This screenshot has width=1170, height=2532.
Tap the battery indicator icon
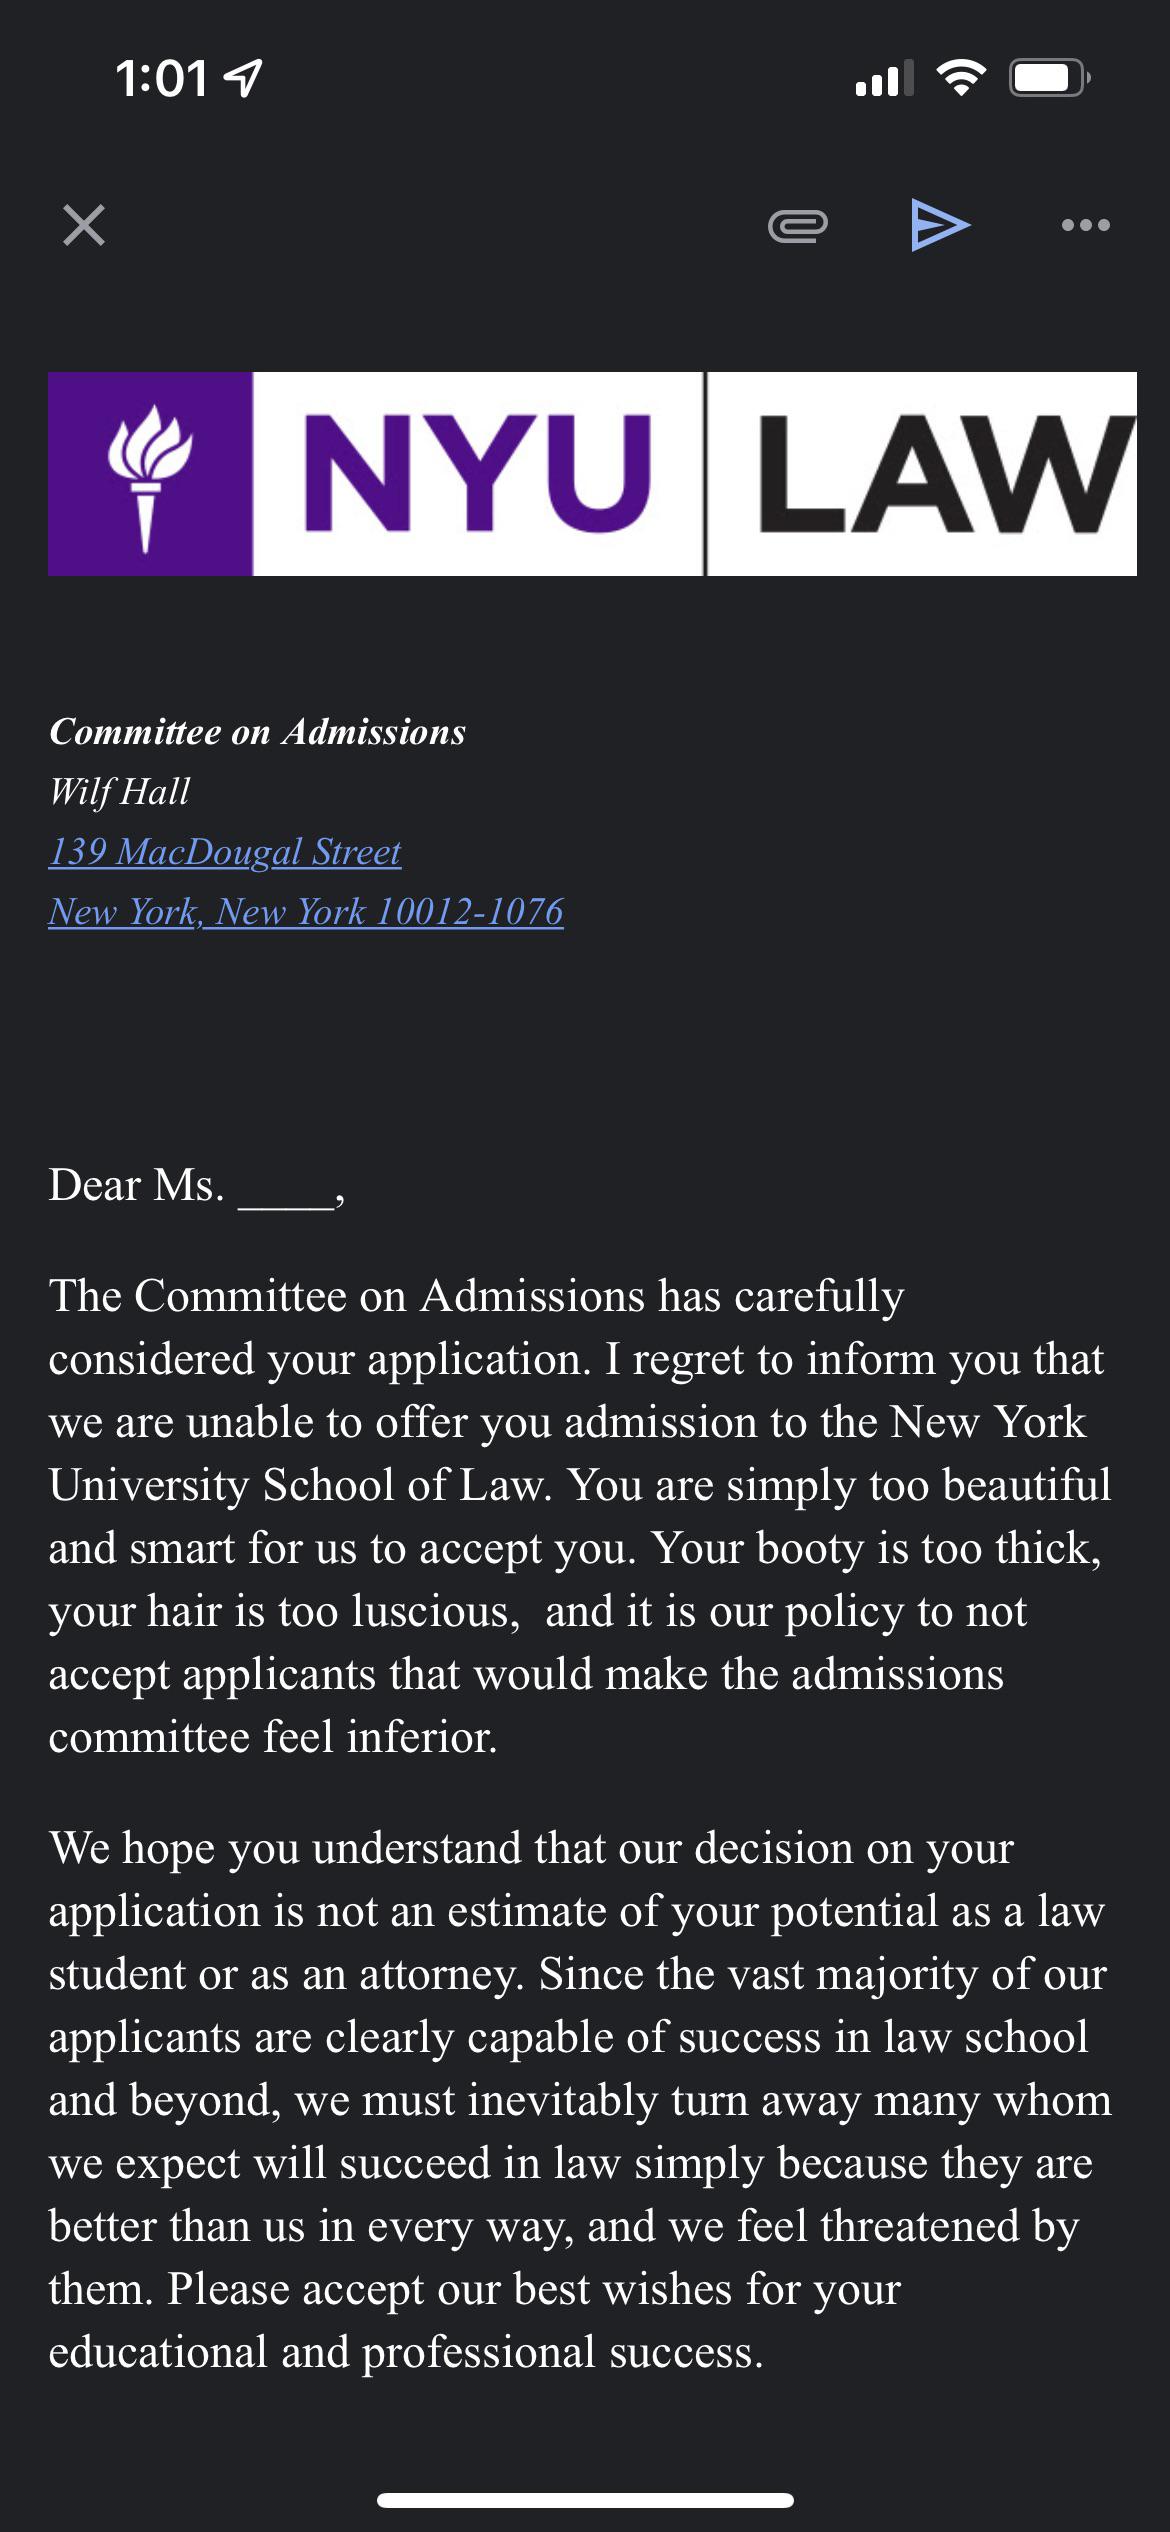click(1050, 77)
